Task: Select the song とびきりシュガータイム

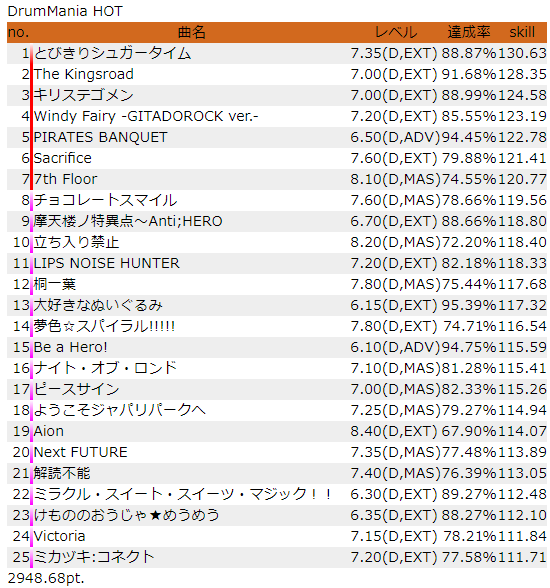Action: point(112,53)
